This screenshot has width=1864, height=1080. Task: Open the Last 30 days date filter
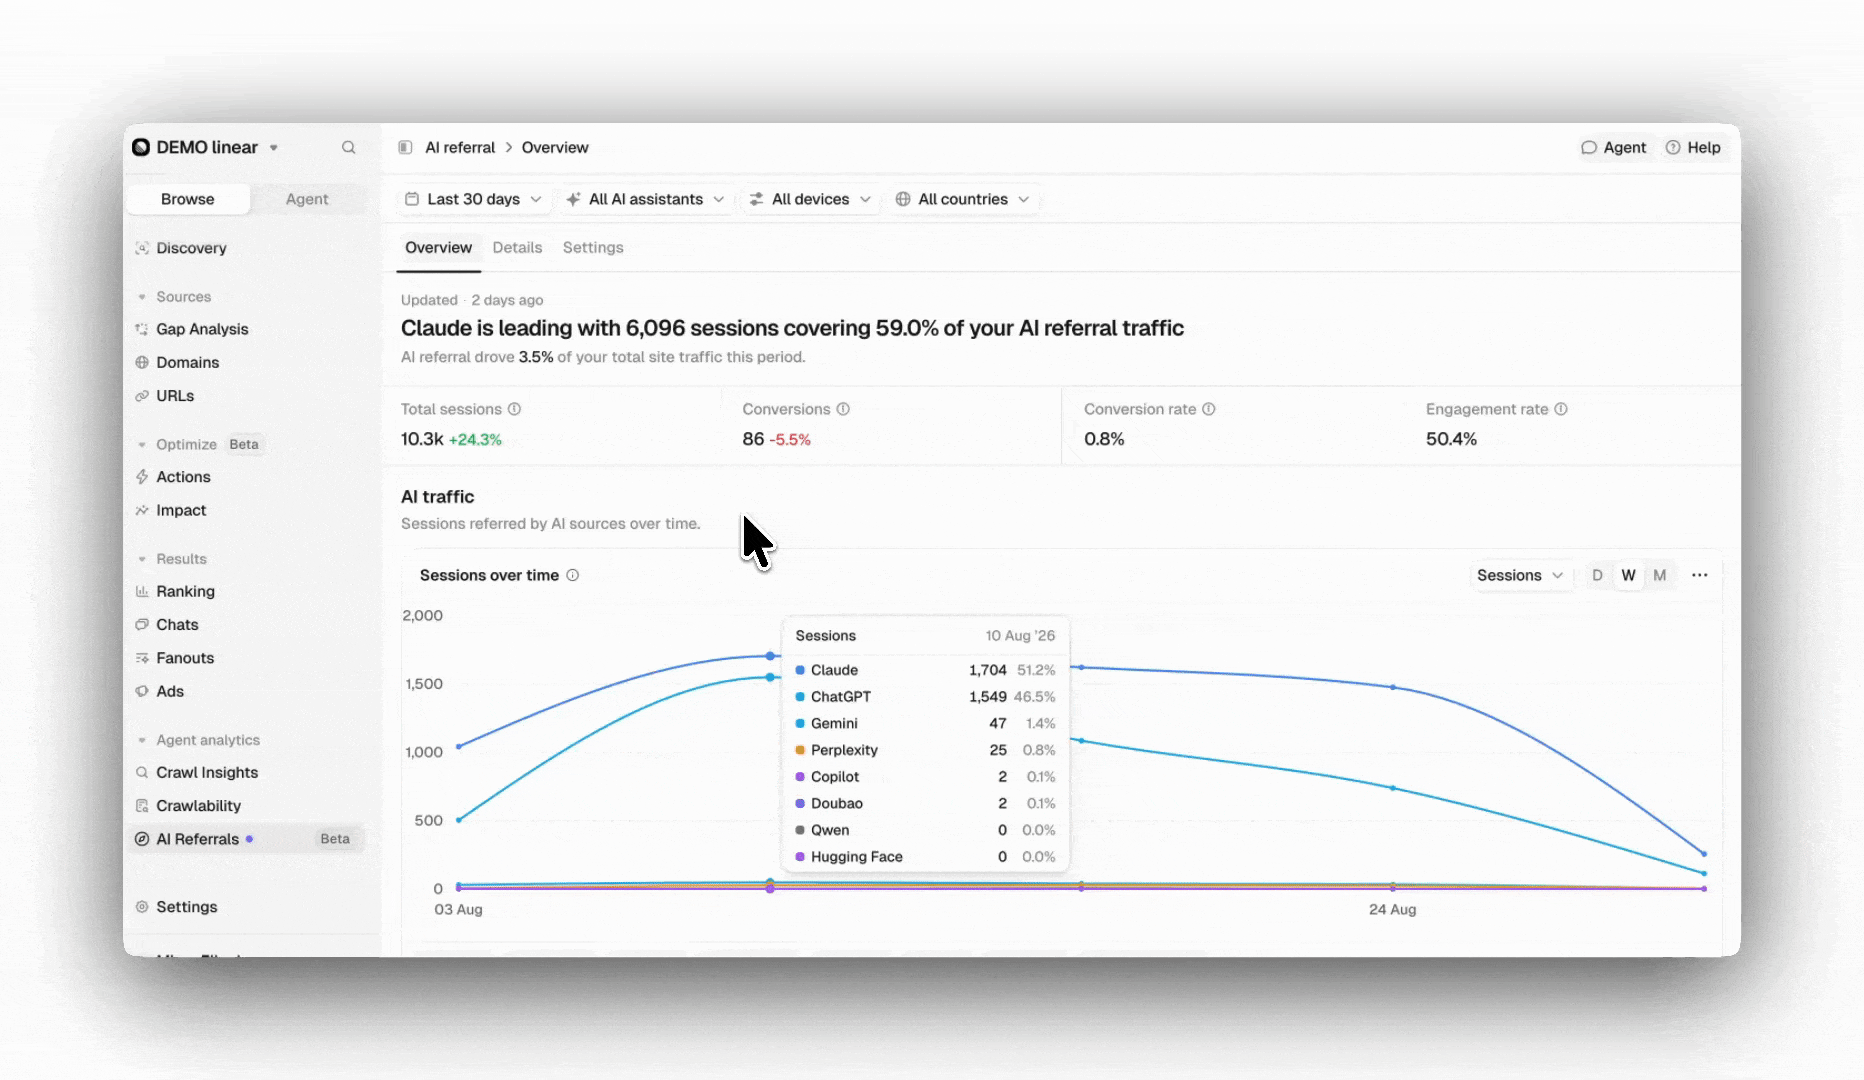[x=473, y=199]
